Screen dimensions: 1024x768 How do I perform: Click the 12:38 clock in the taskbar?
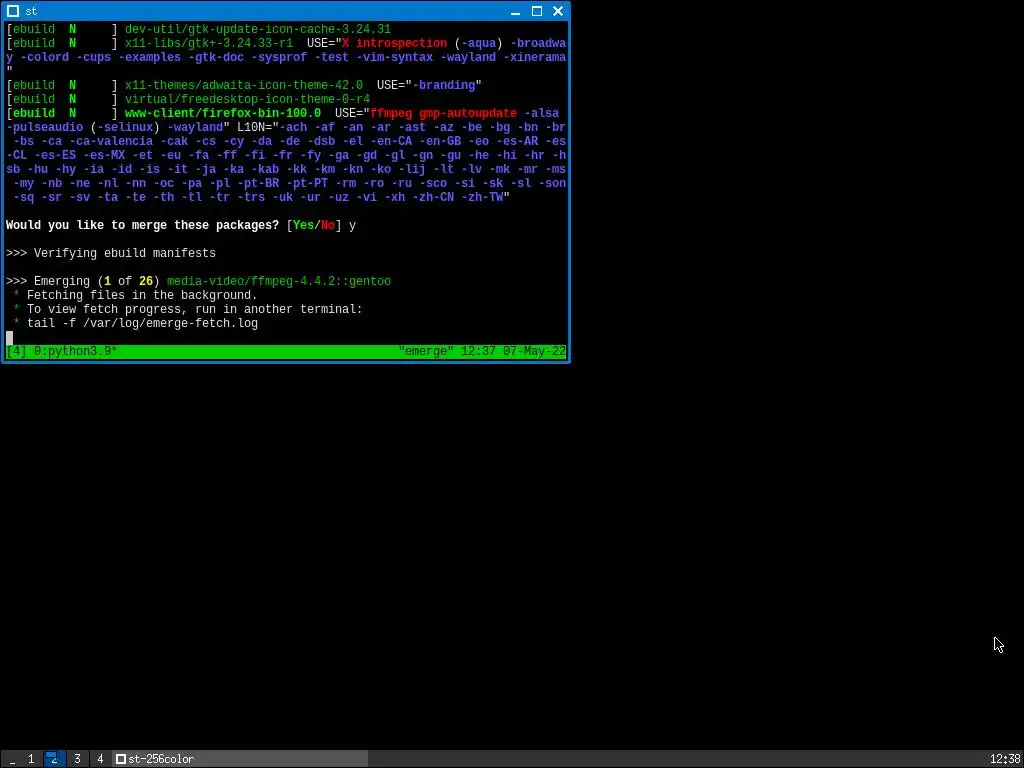(1004, 759)
